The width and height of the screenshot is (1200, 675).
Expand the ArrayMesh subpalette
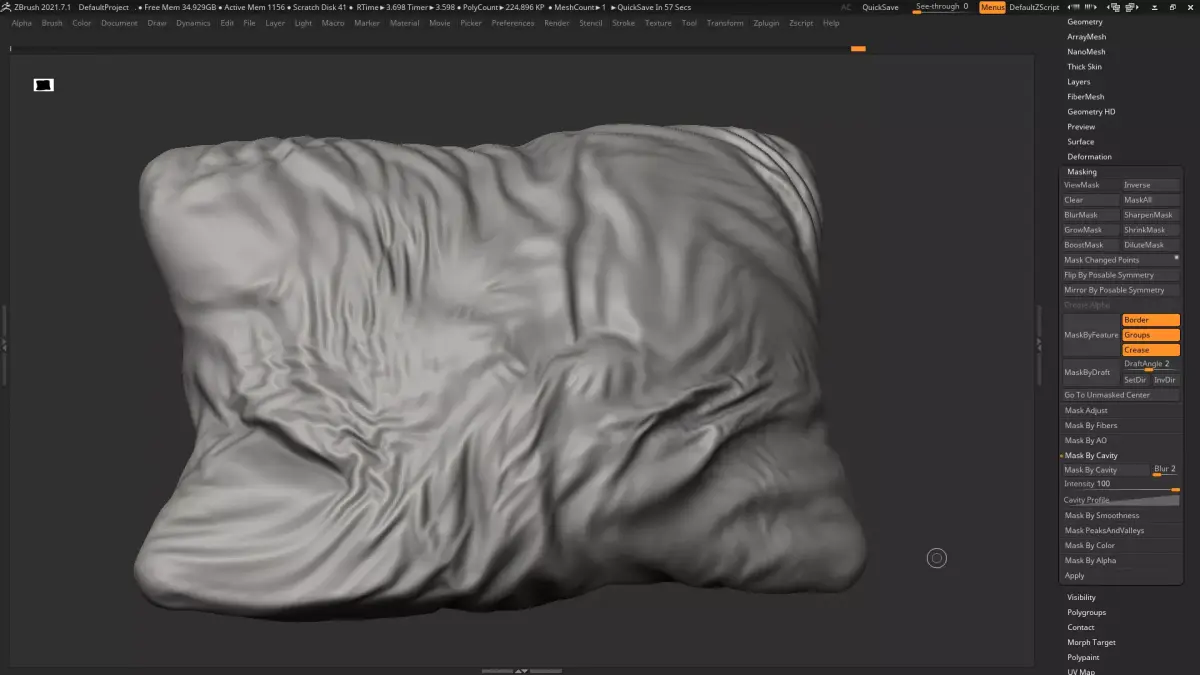coord(1087,37)
